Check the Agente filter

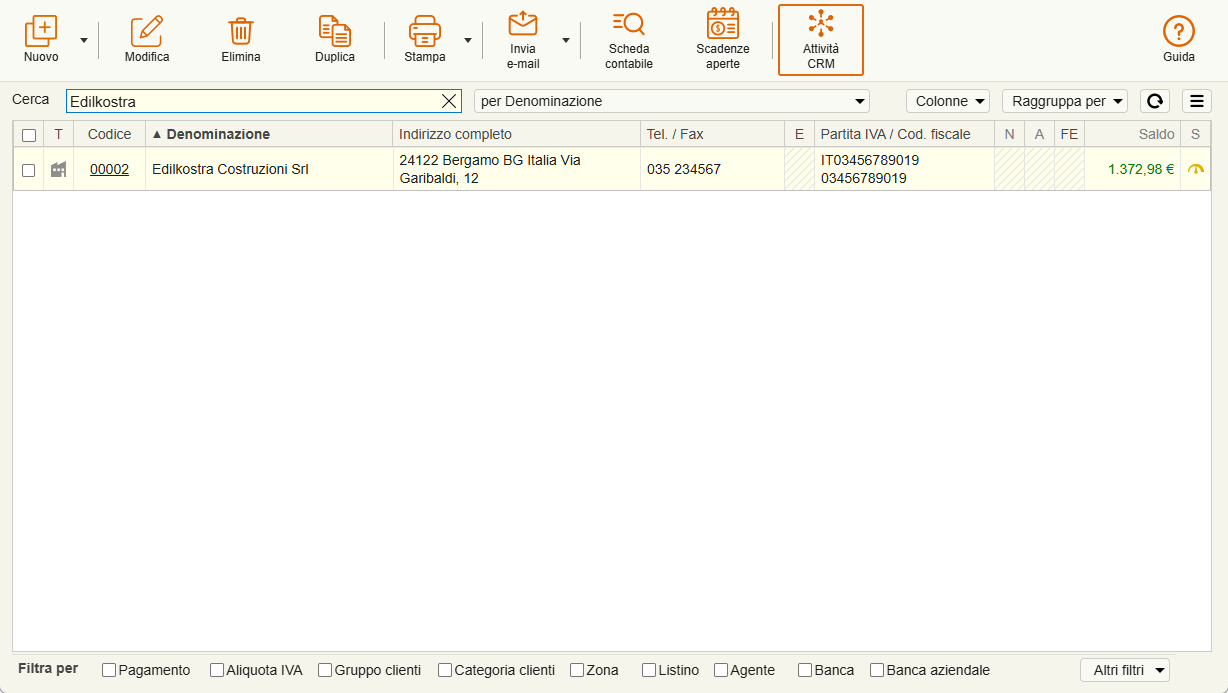pyautogui.click(x=721, y=670)
